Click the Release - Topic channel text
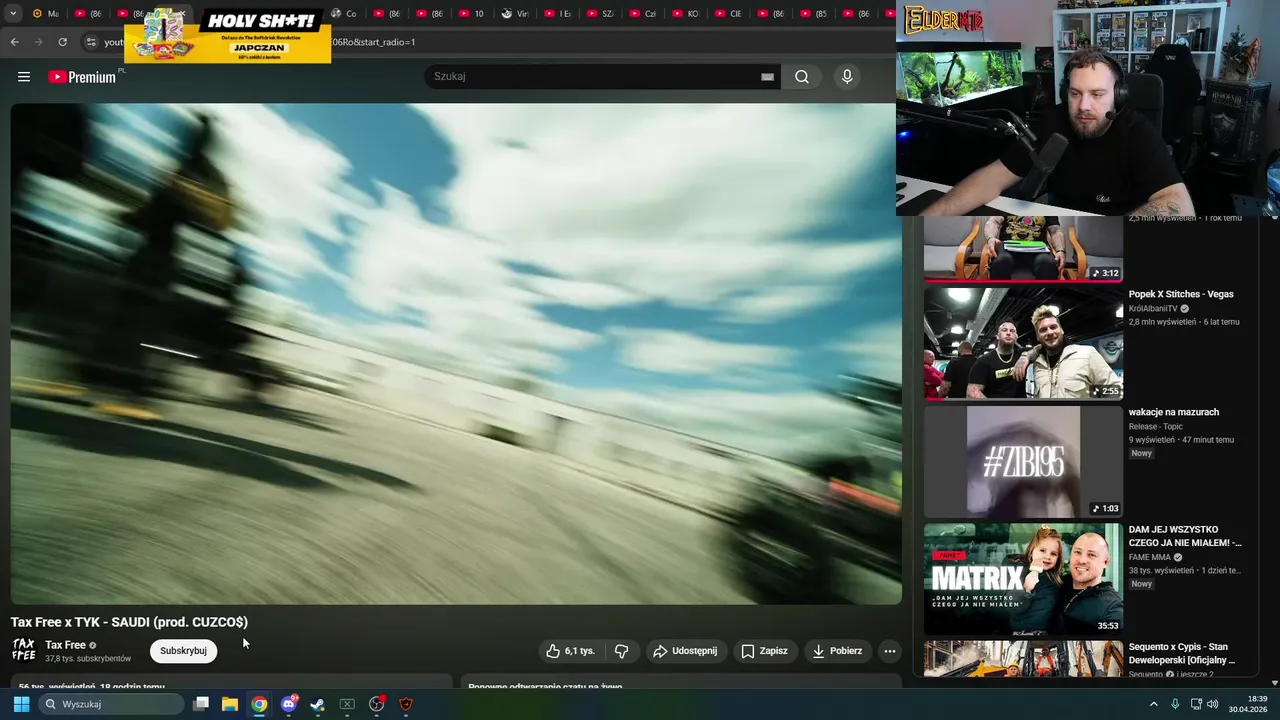The width and height of the screenshot is (1280, 720). [x=1155, y=426]
